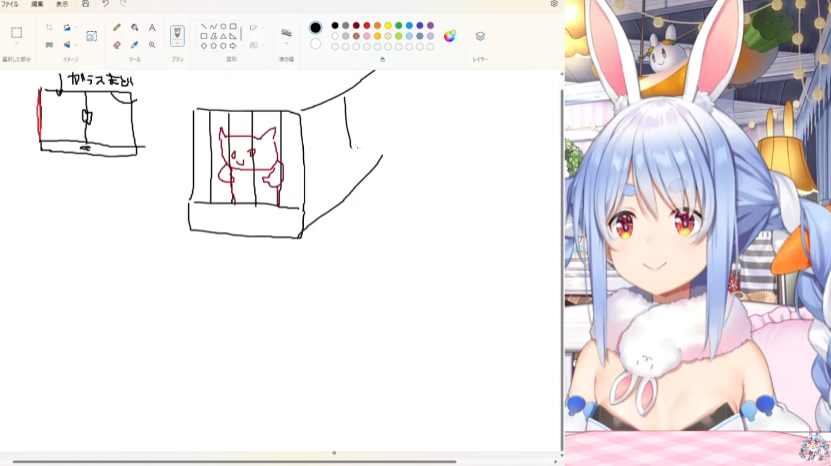831x466 pixels.
Task: Expand the Brush type dropdown
Action: [177, 44]
